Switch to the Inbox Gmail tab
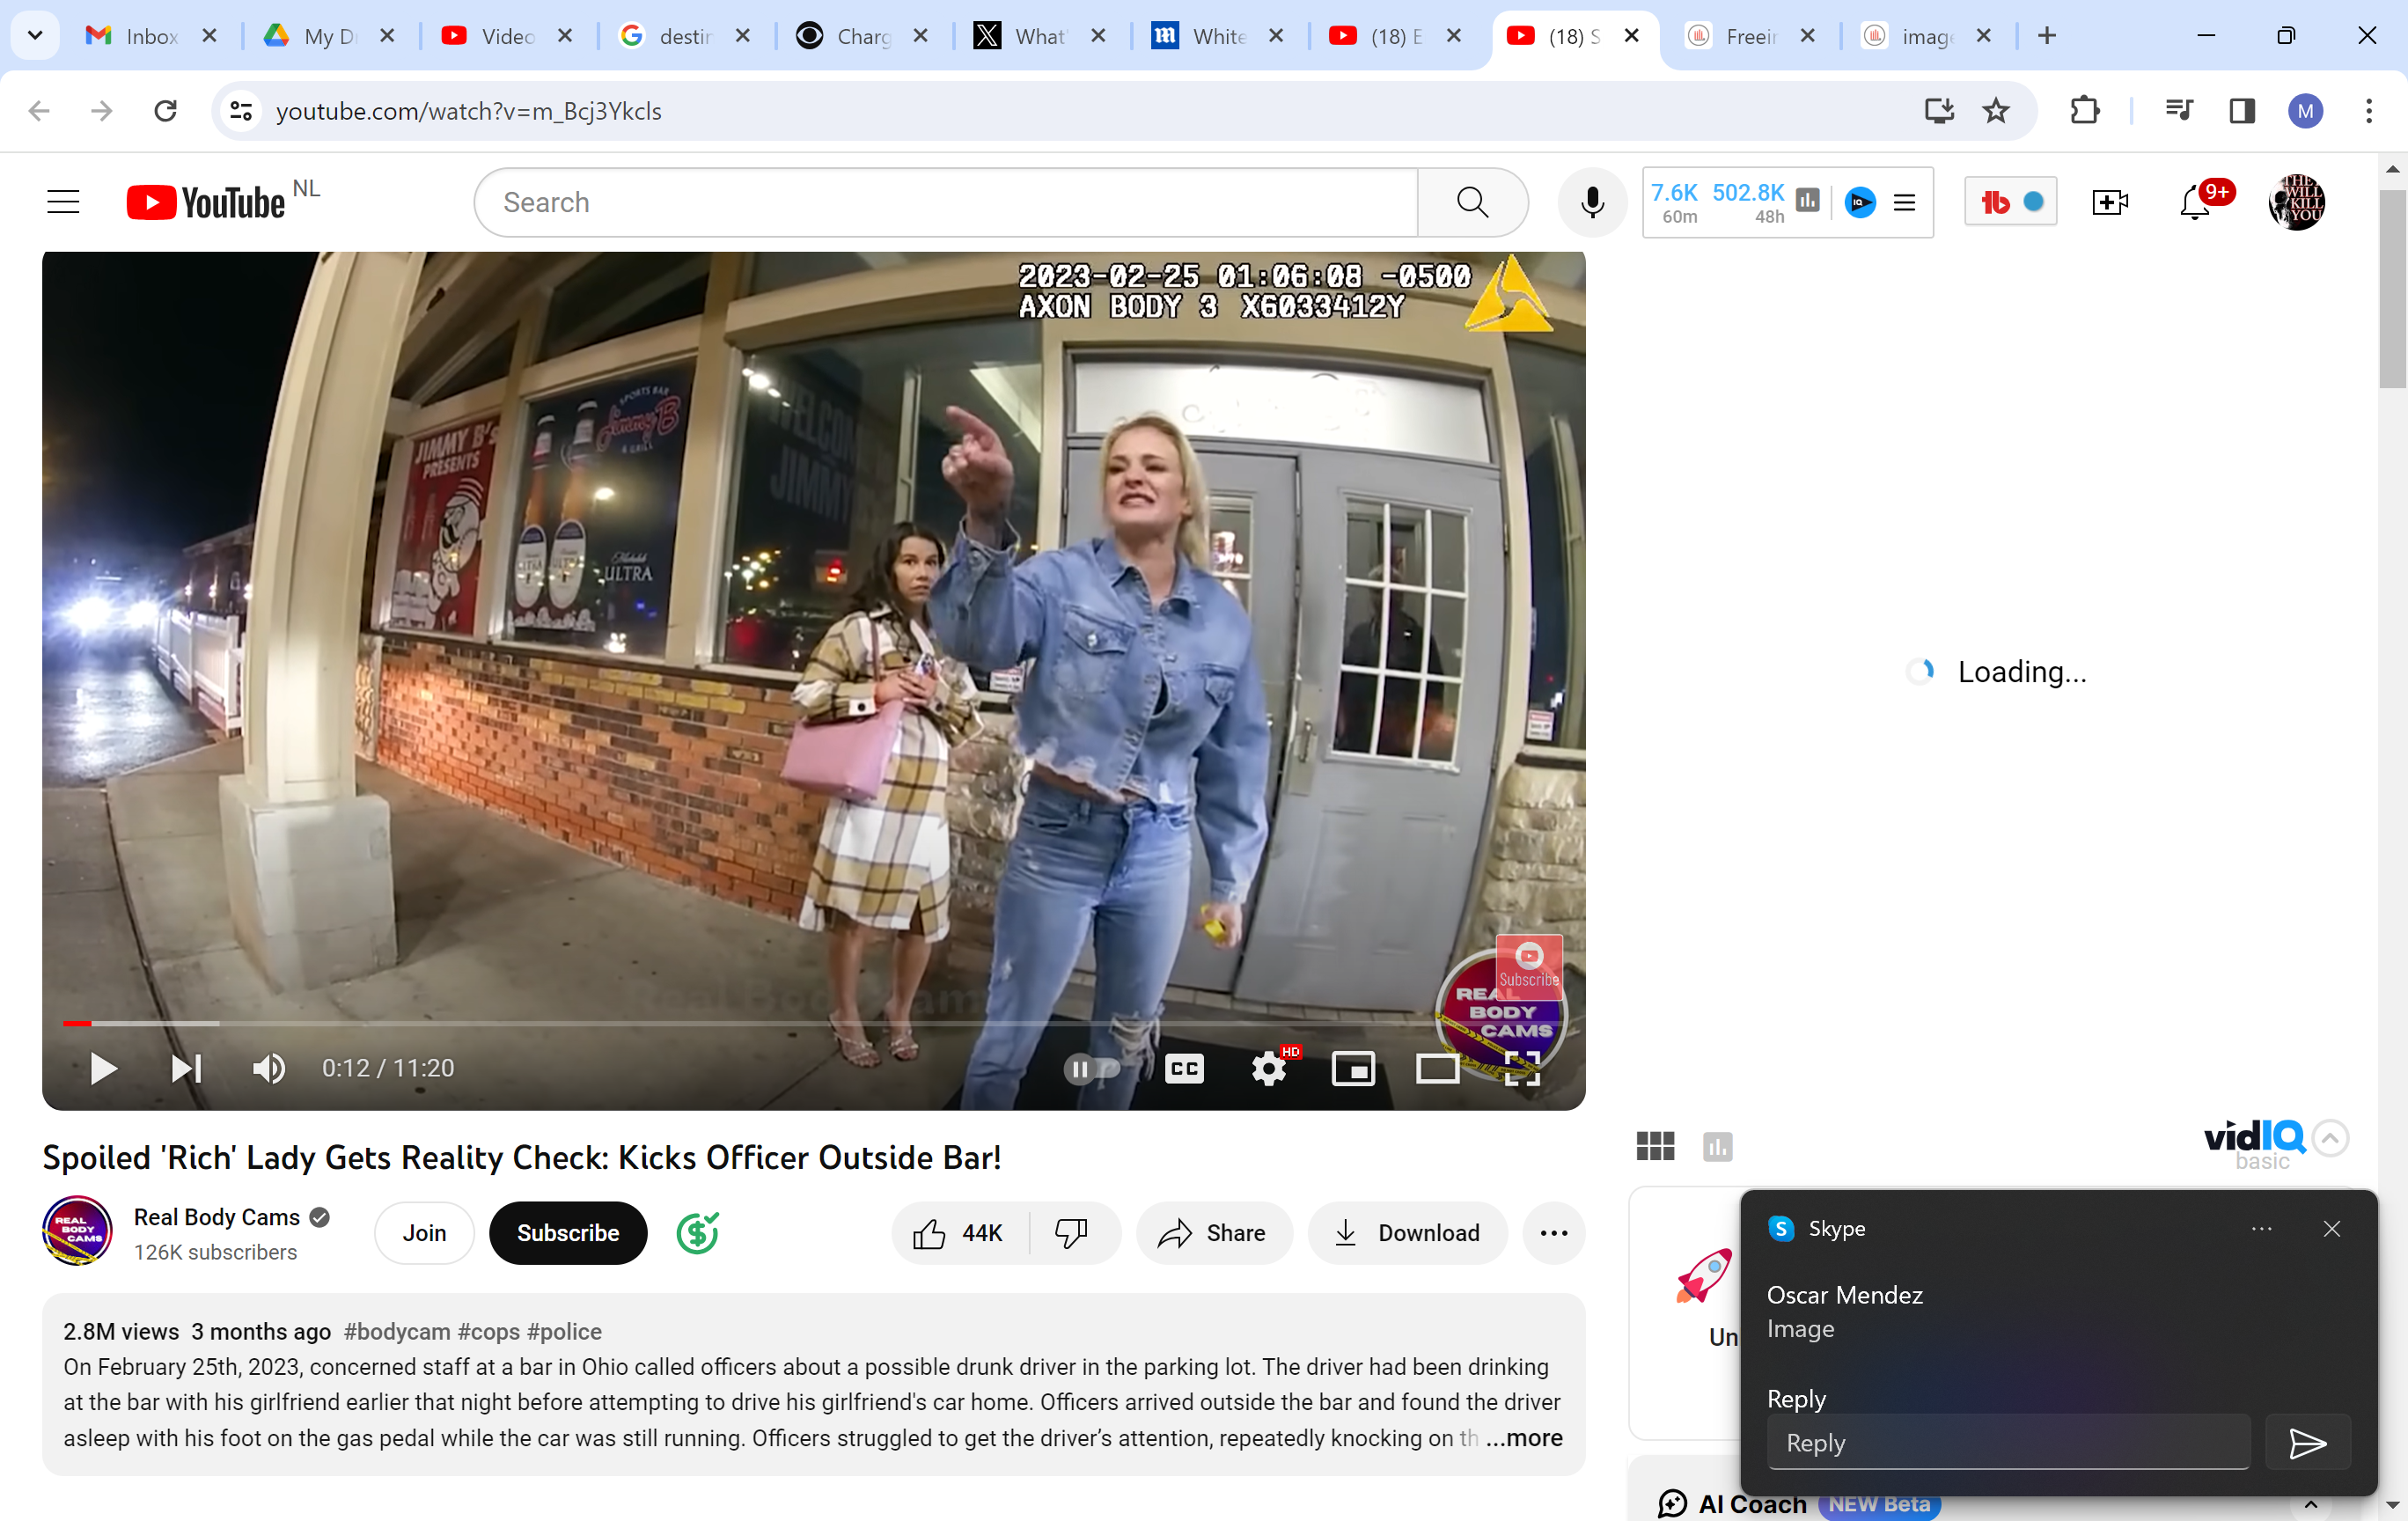2408x1521 pixels. [x=140, y=36]
